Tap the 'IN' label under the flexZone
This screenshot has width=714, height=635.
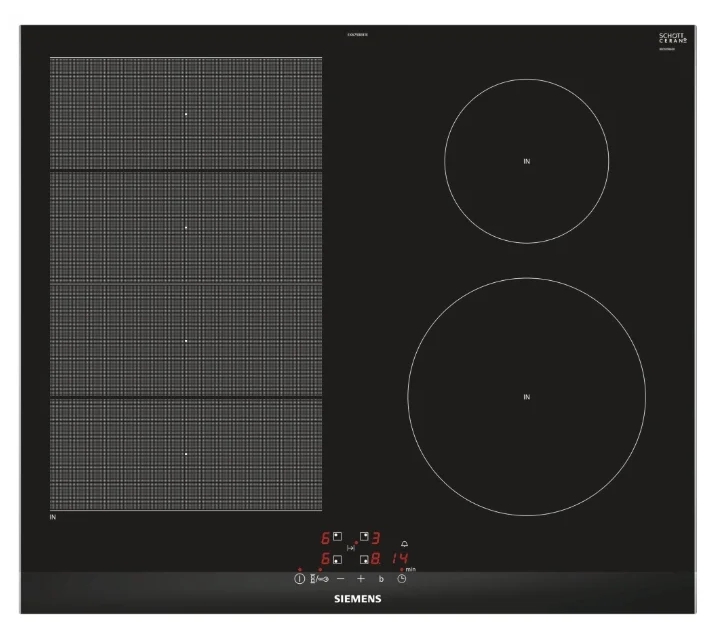[x=53, y=517]
